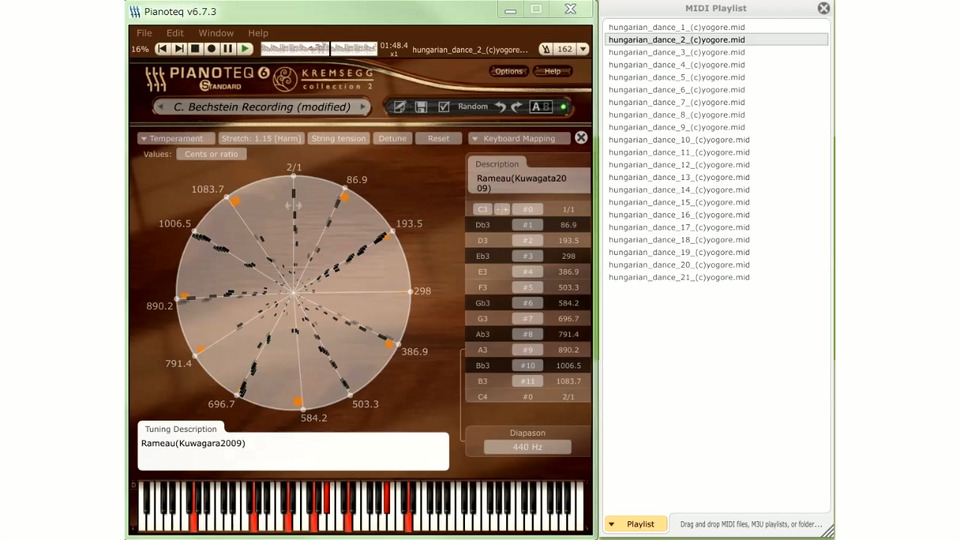The image size is (960, 540).
Task: Click the plus stepper beside C3
Action: pos(506,209)
